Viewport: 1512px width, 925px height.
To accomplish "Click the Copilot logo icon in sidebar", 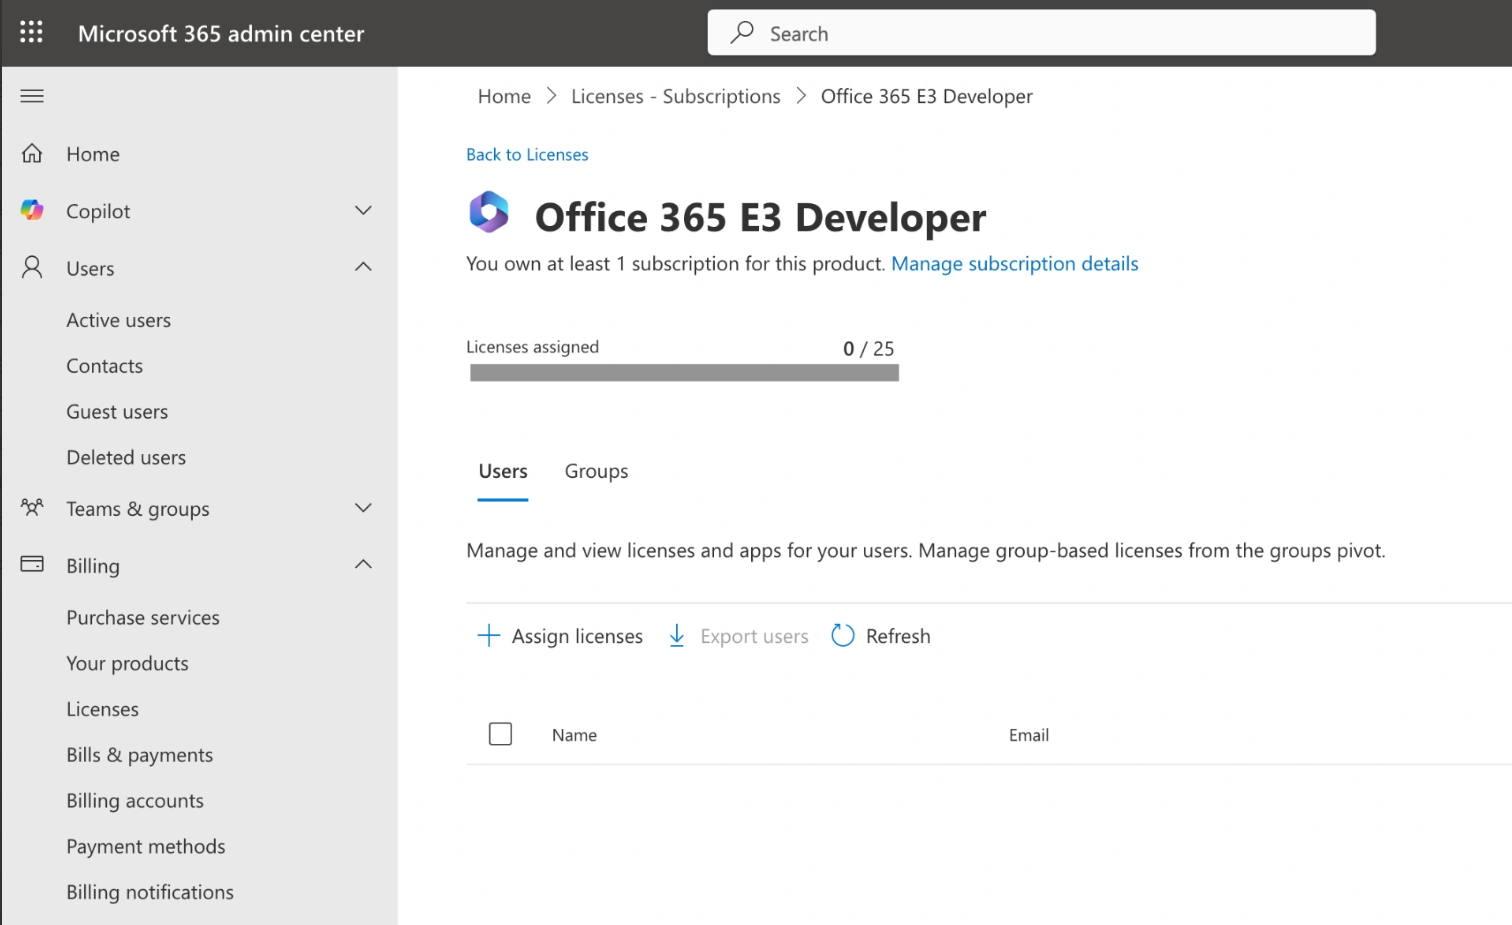I will 32,211.
